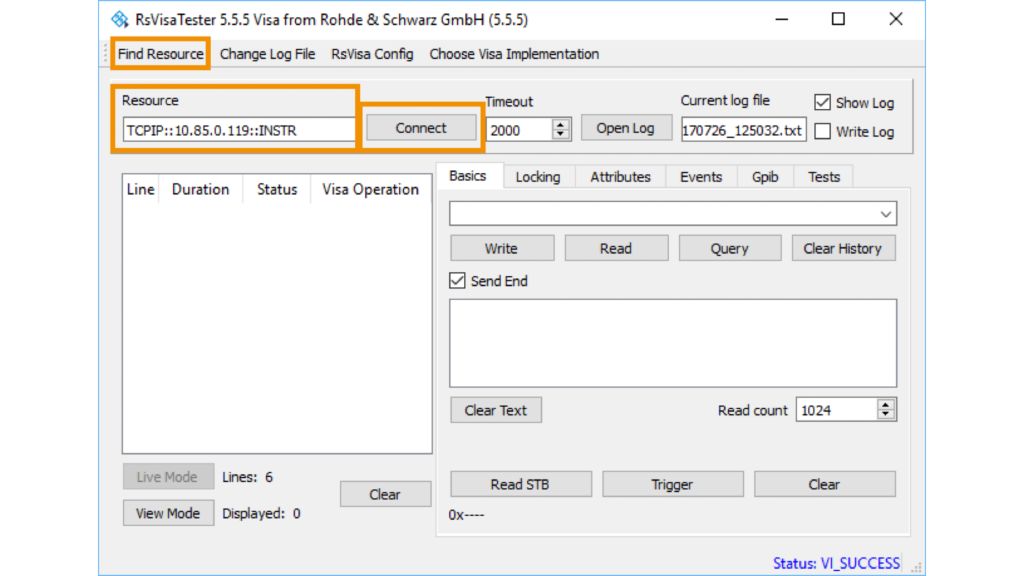Switch to the Locking tab

click(x=537, y=177)
